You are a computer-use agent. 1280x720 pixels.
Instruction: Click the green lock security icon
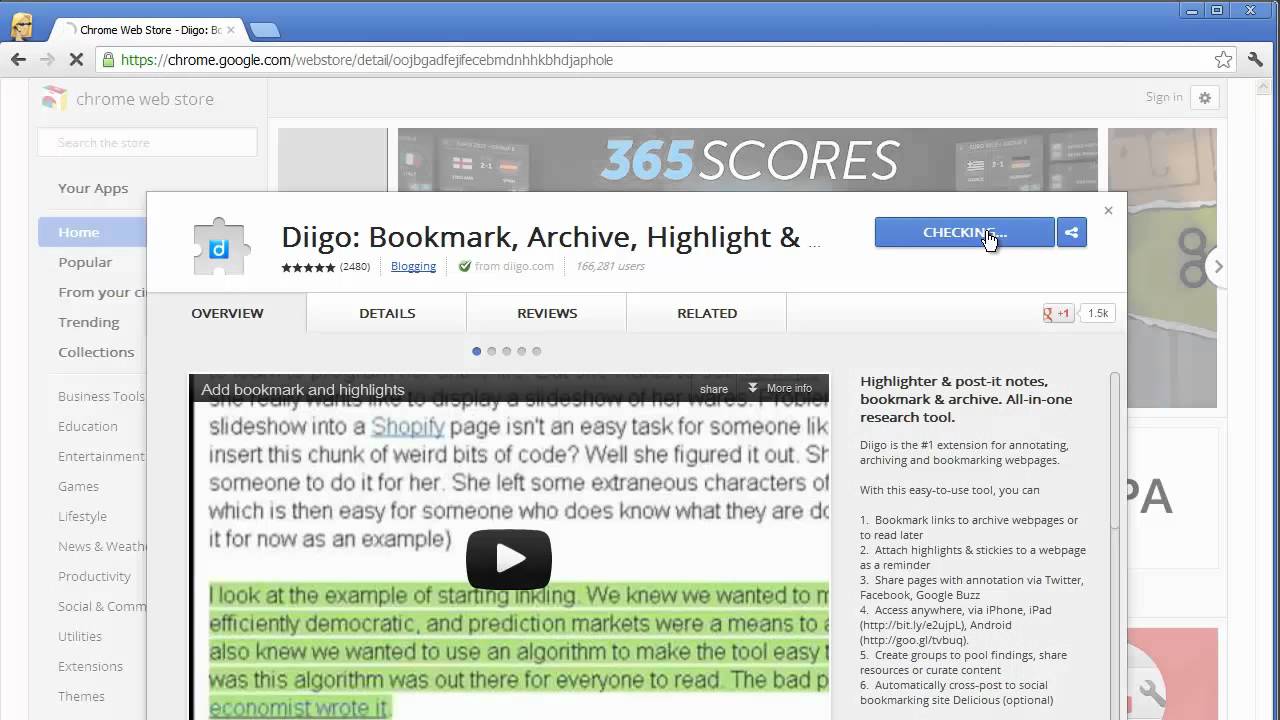tap(109, 60)
